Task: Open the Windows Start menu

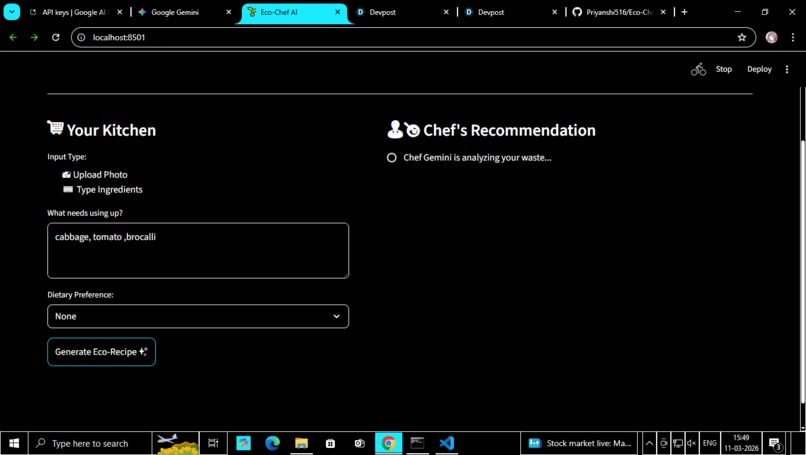Action: click(14, 443)
